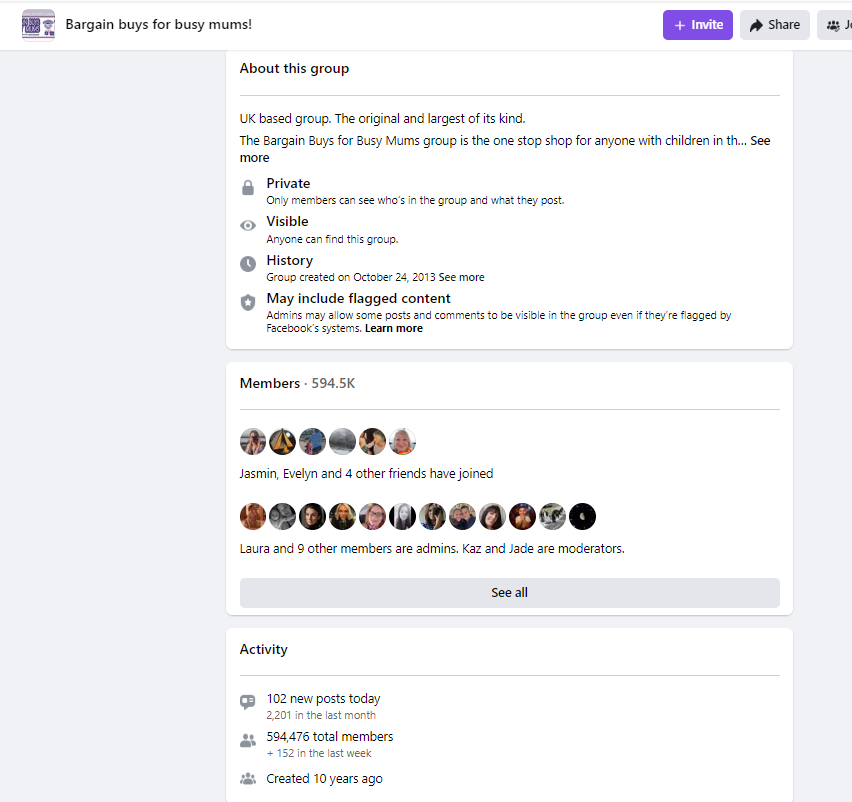Image resolution: width=852 pixels, height=802 pixels.
Task: Click the first friend avatar in Members
Action: [253, 441]
